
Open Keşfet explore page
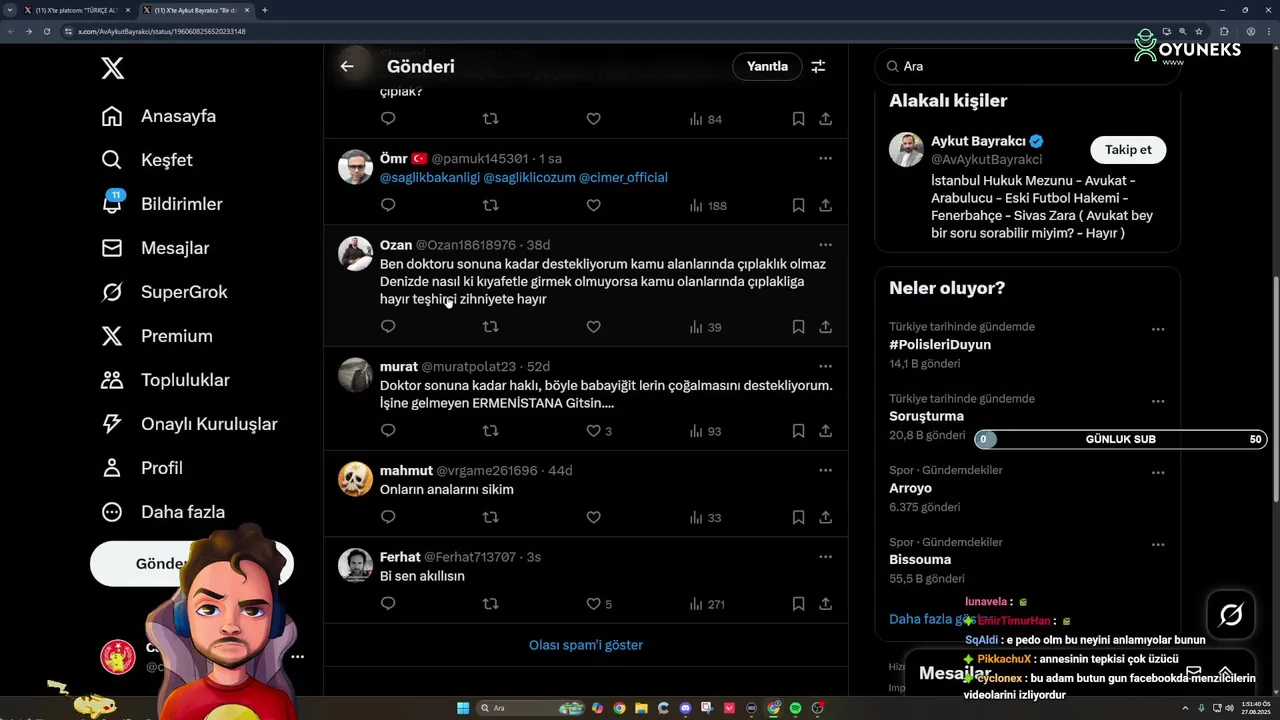point(147,160)
